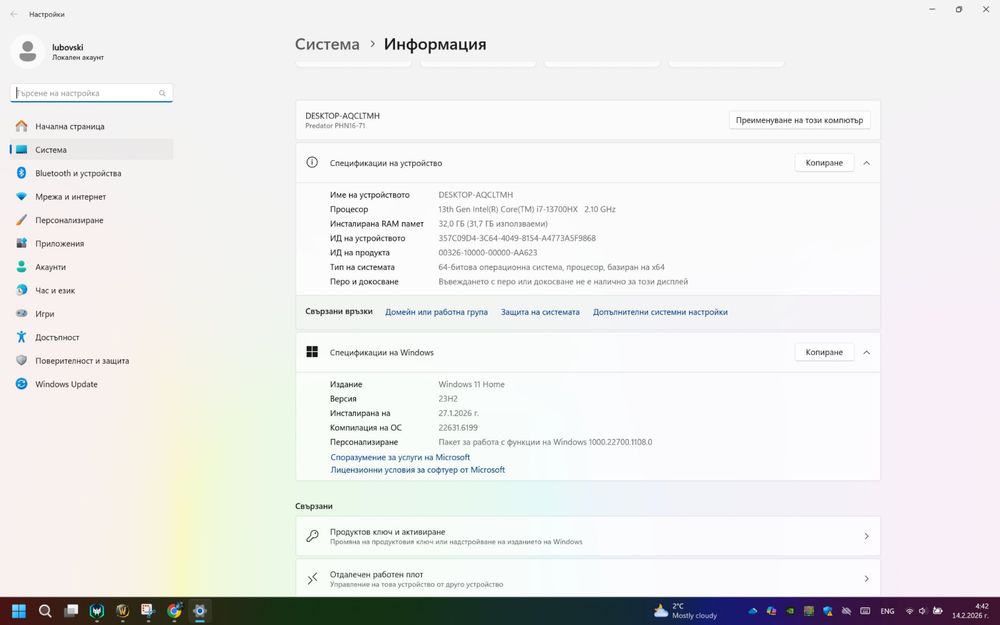Click the Игри controller icon
The image size is (1000, 625).
point(22,314)
